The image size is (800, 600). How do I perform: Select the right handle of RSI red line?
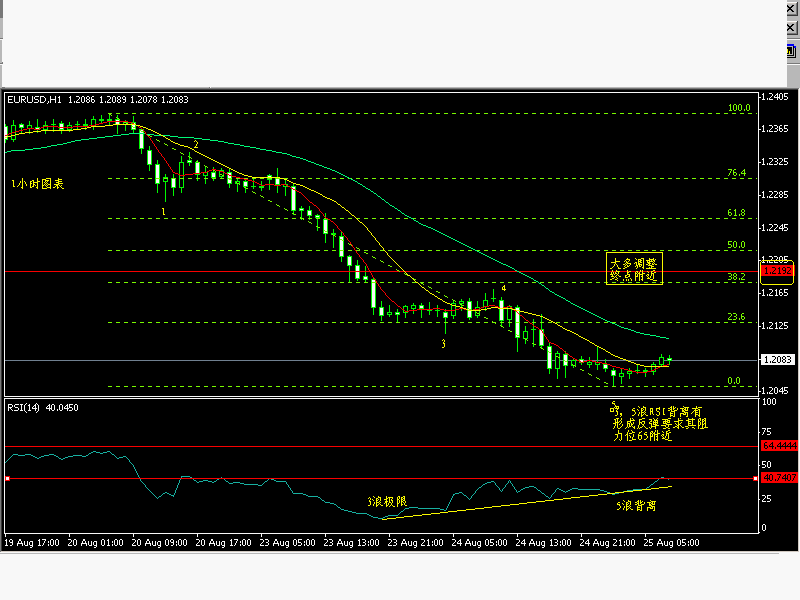pos(755,479)
